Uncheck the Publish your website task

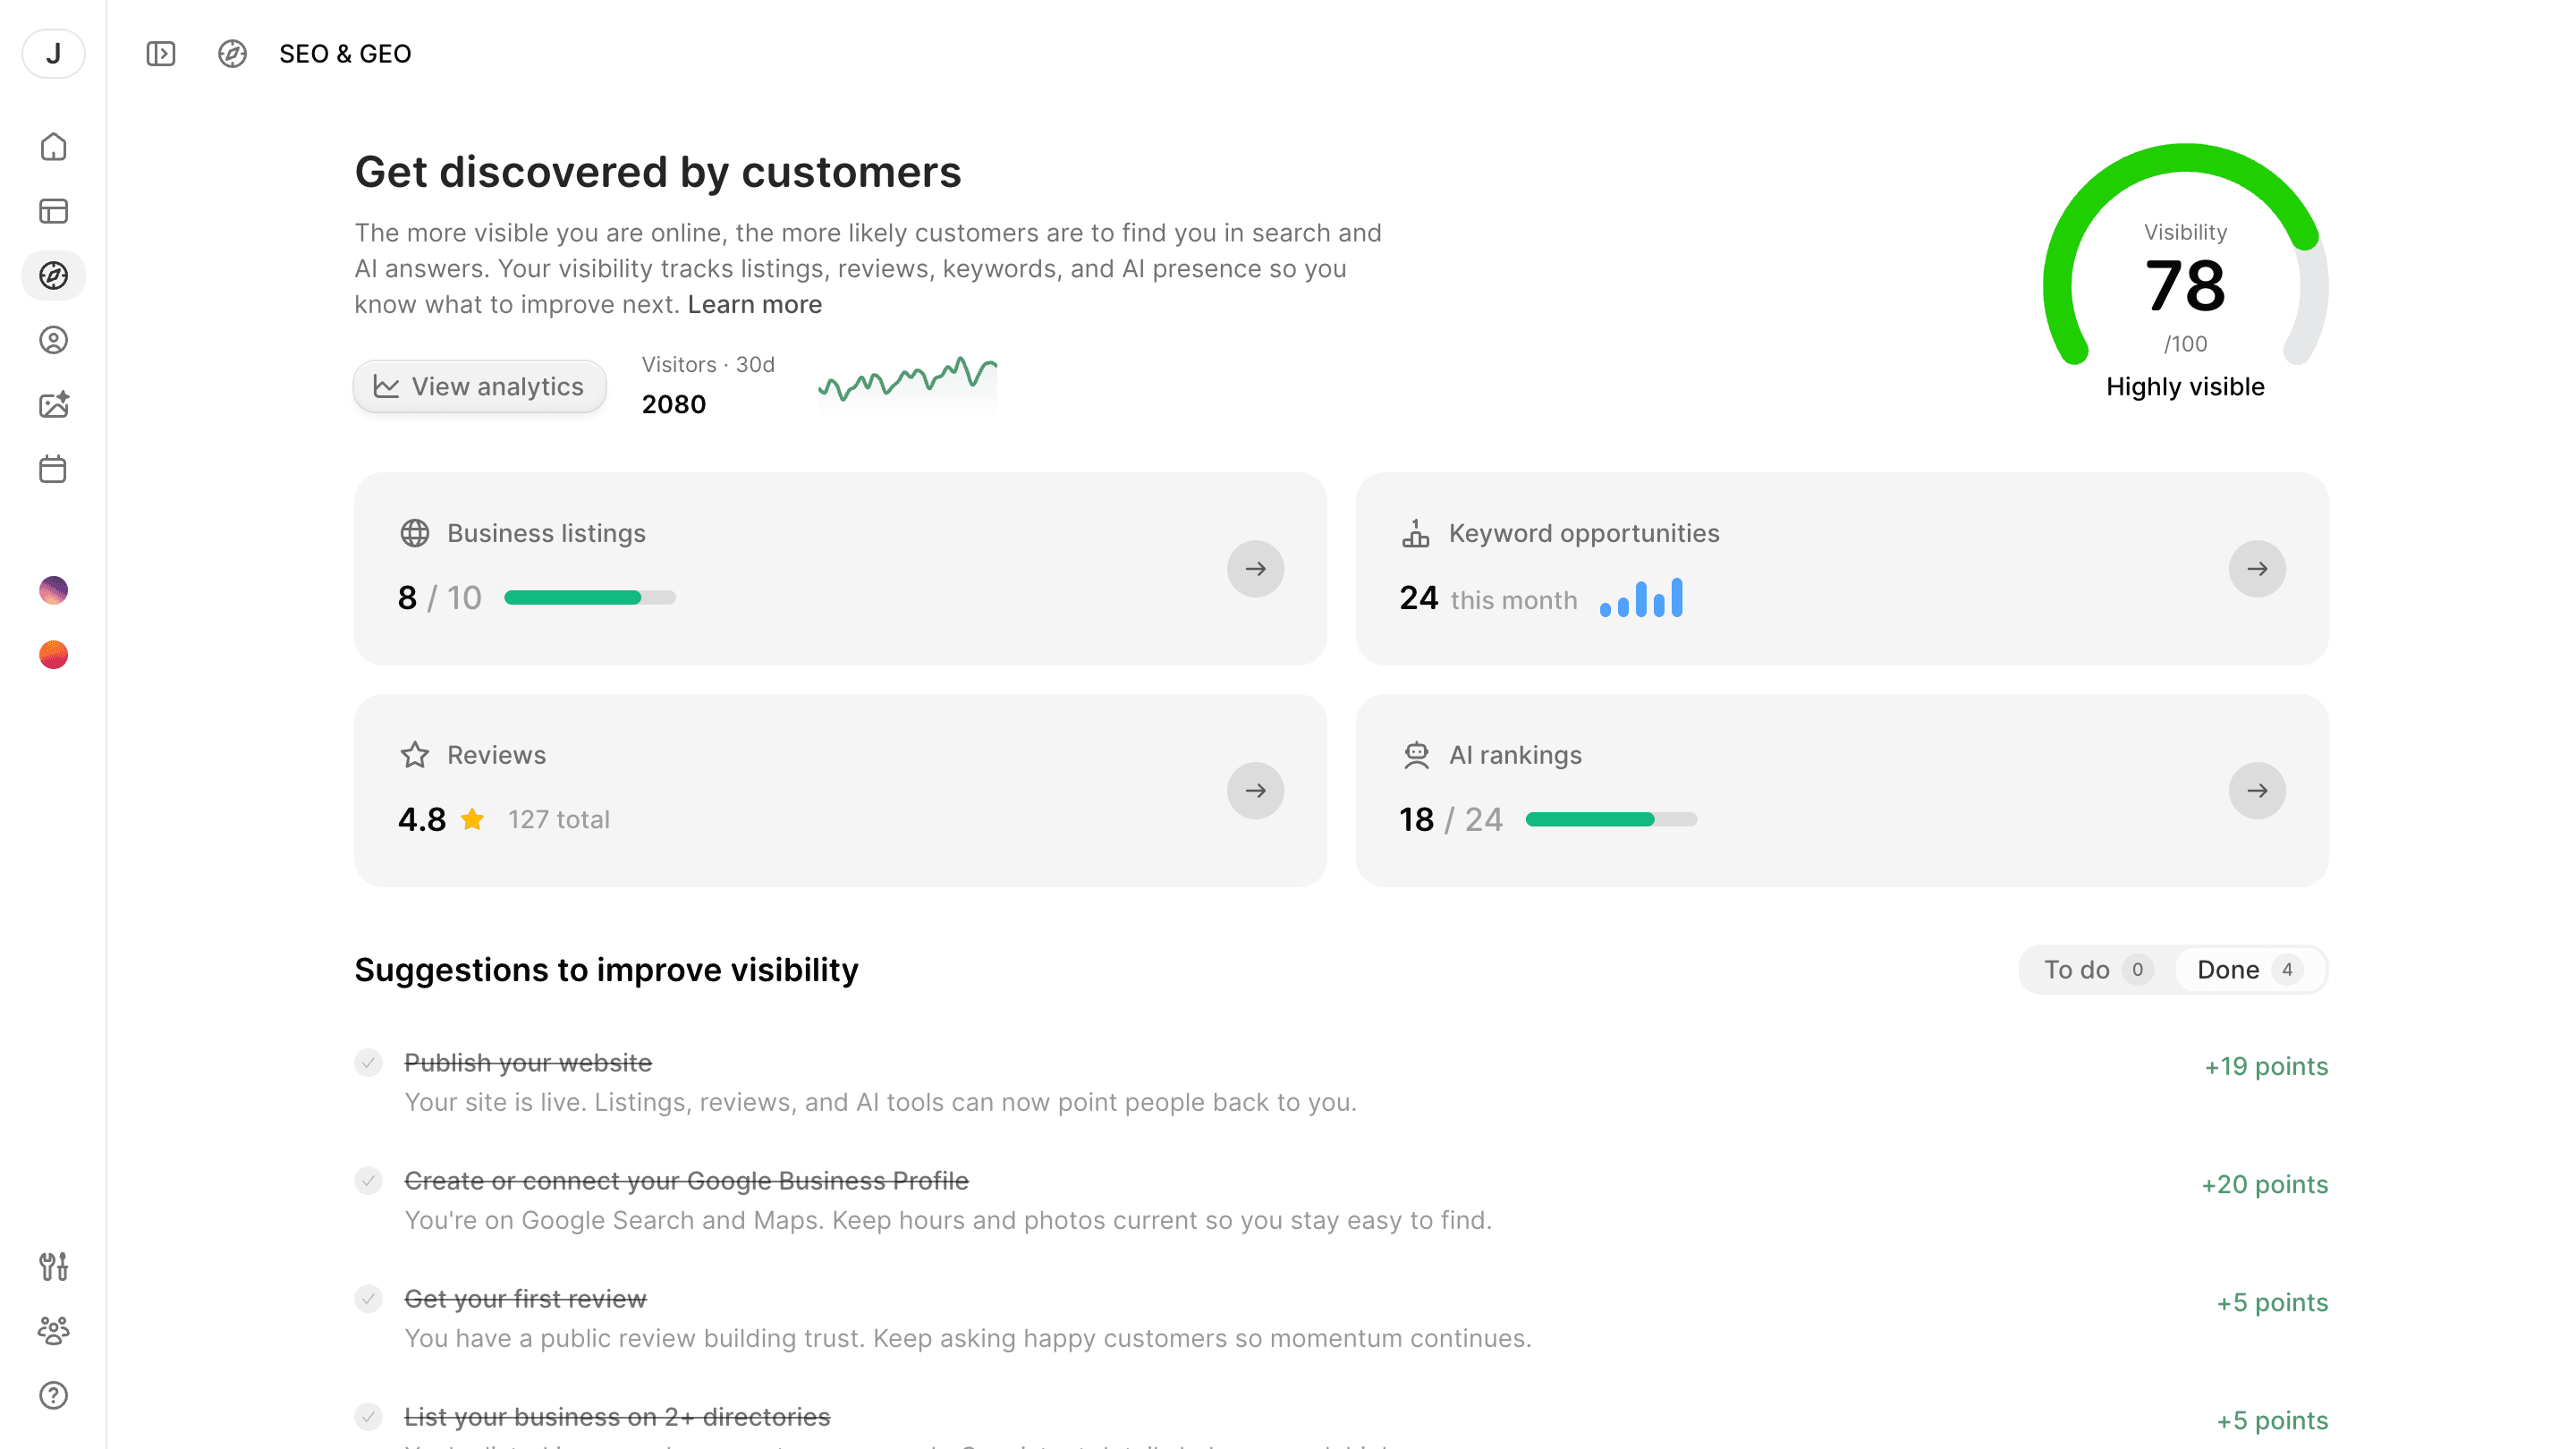(368, 1062)
